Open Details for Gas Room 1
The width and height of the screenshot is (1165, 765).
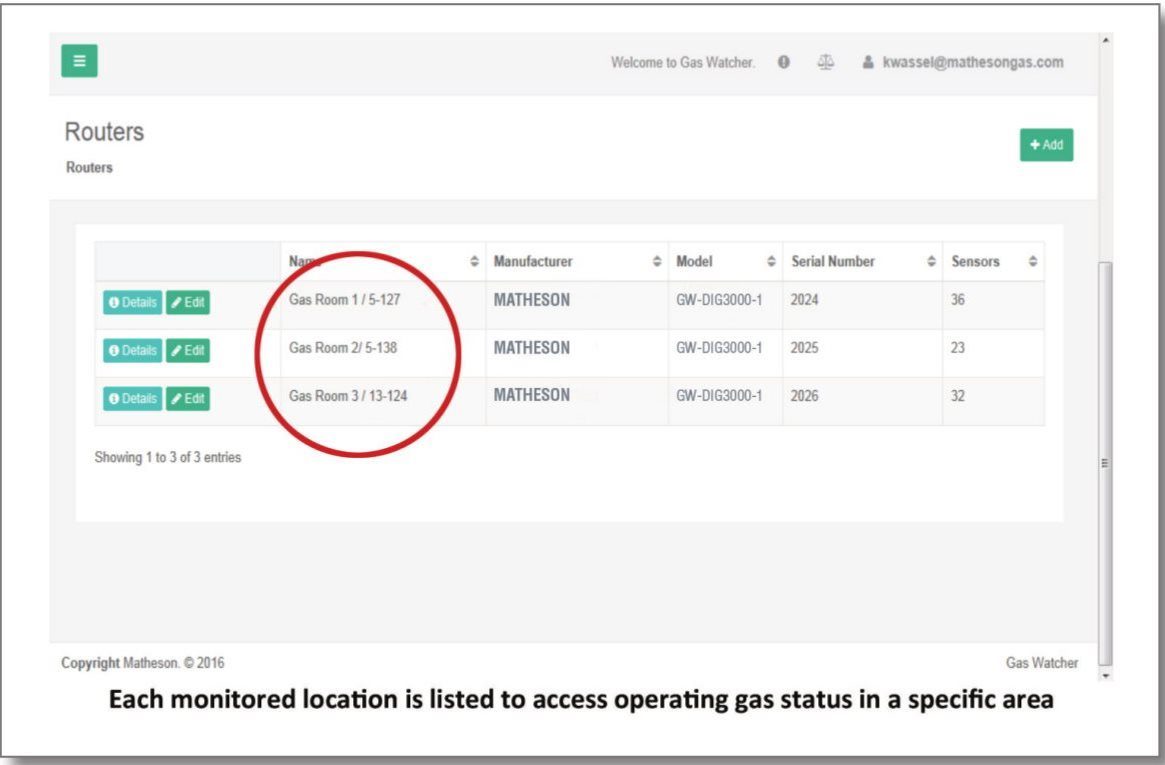coord(132,303)
